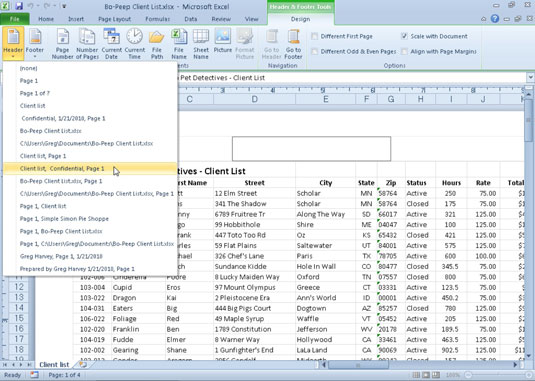Switch to the Page Layout tab
Screen dimensions: 535x381
115,19
